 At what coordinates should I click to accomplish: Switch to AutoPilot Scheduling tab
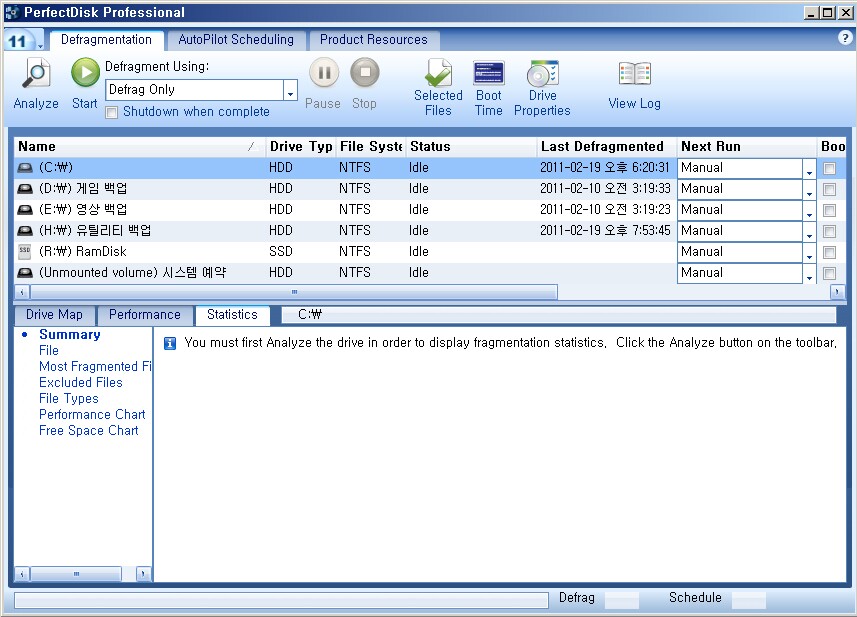236,40
